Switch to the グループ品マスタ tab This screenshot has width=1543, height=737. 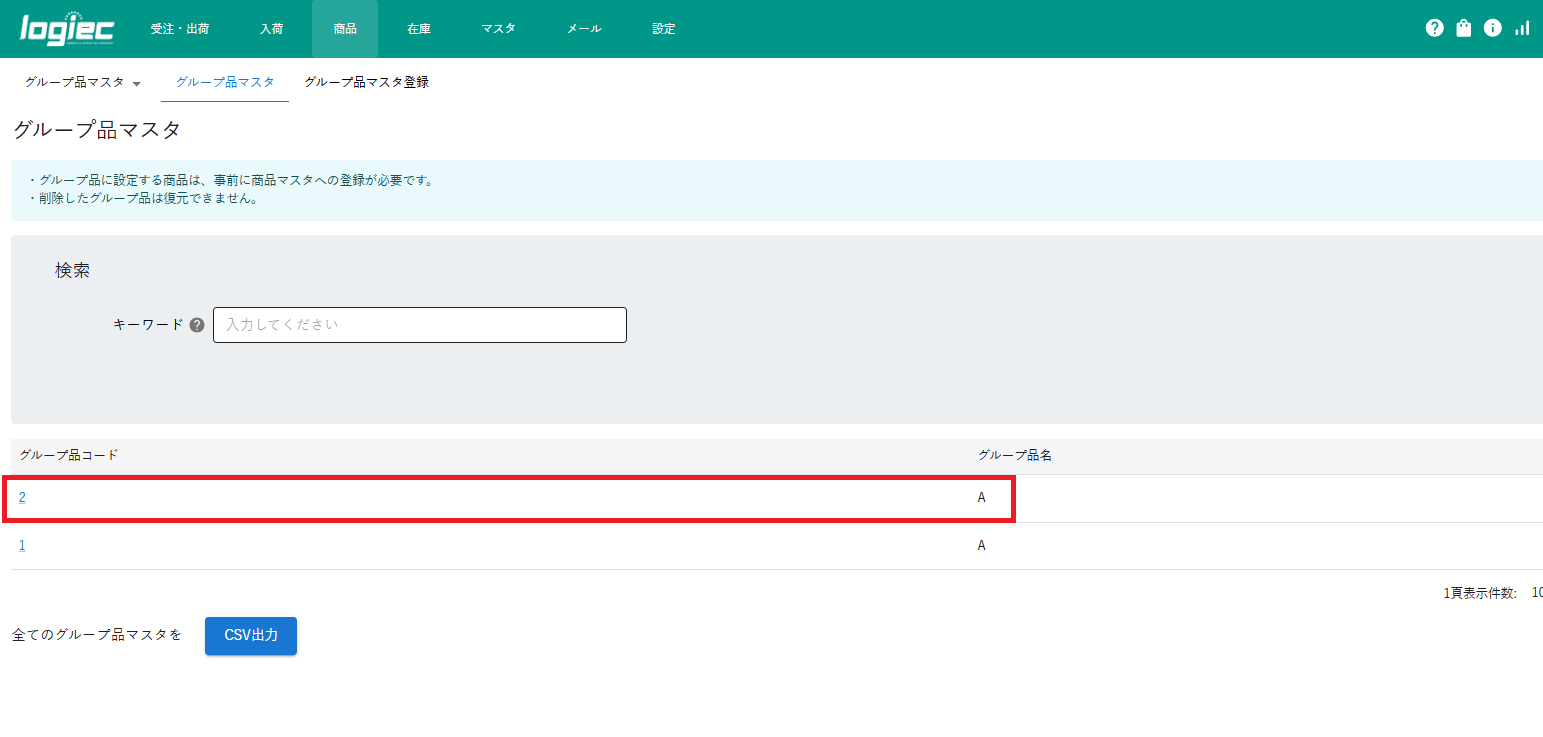click(x=225, y=82)
